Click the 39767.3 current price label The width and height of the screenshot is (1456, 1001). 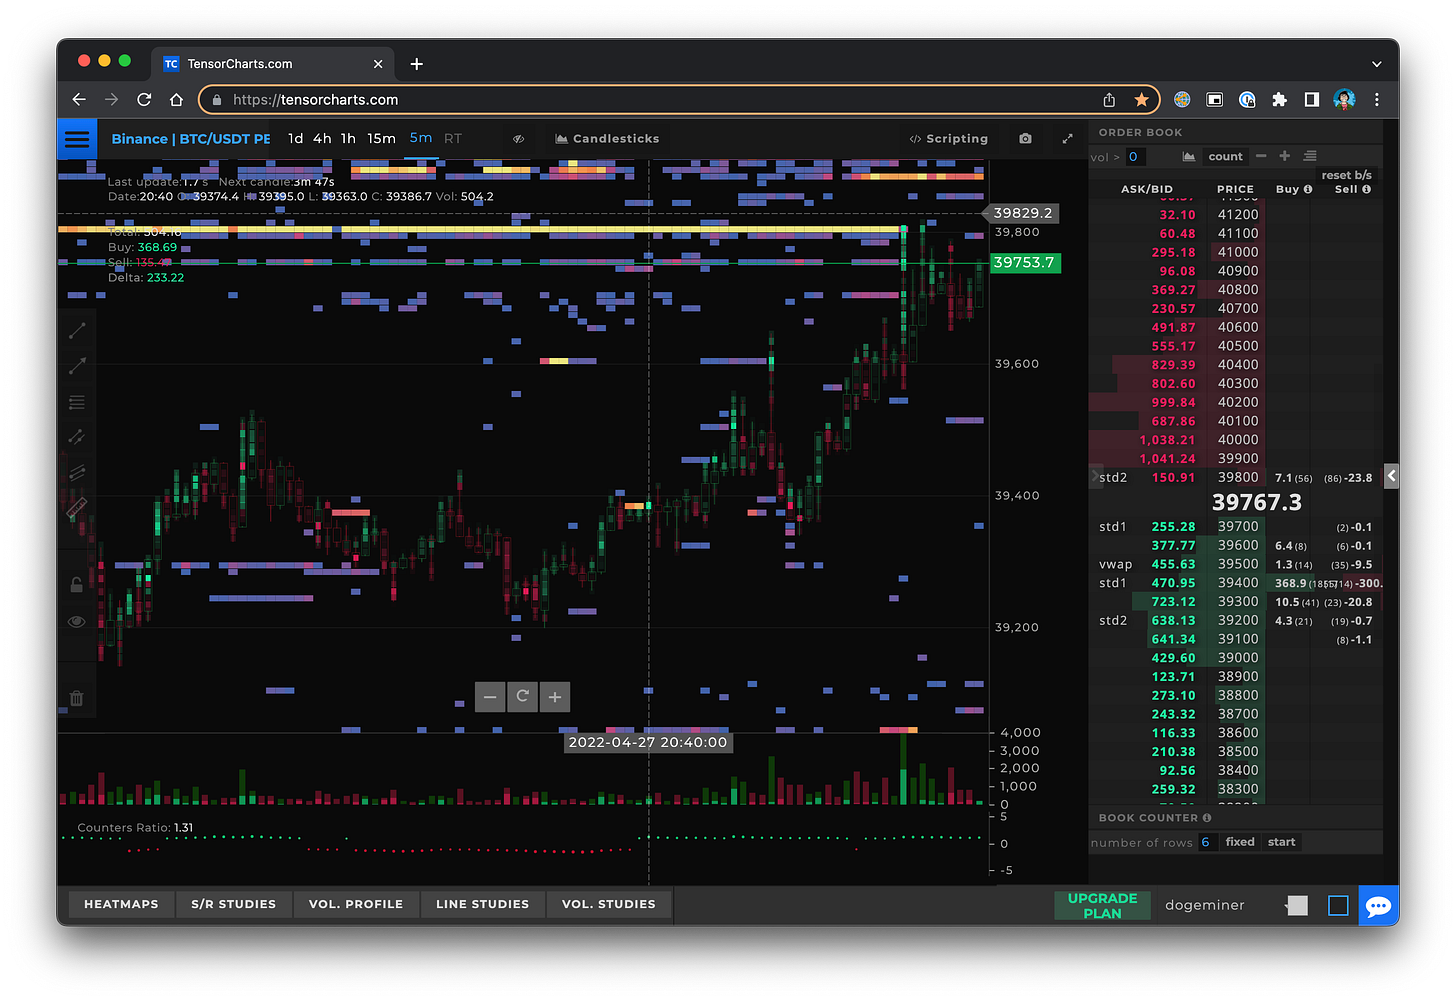[1257, 502]
